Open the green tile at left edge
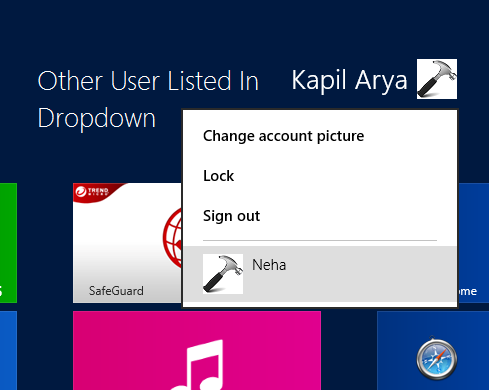 tap(8, 243)
